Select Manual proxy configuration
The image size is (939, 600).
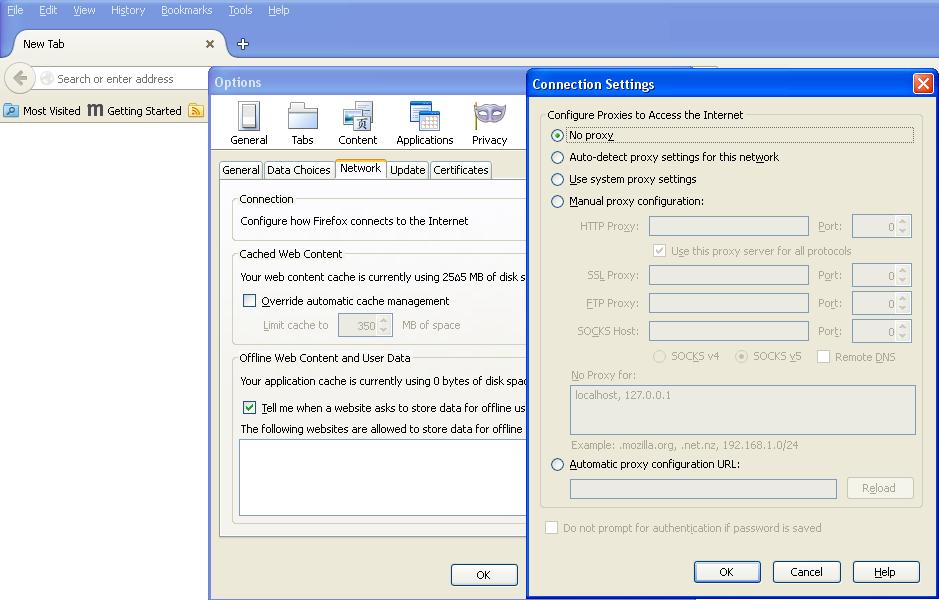coord(557,202)
